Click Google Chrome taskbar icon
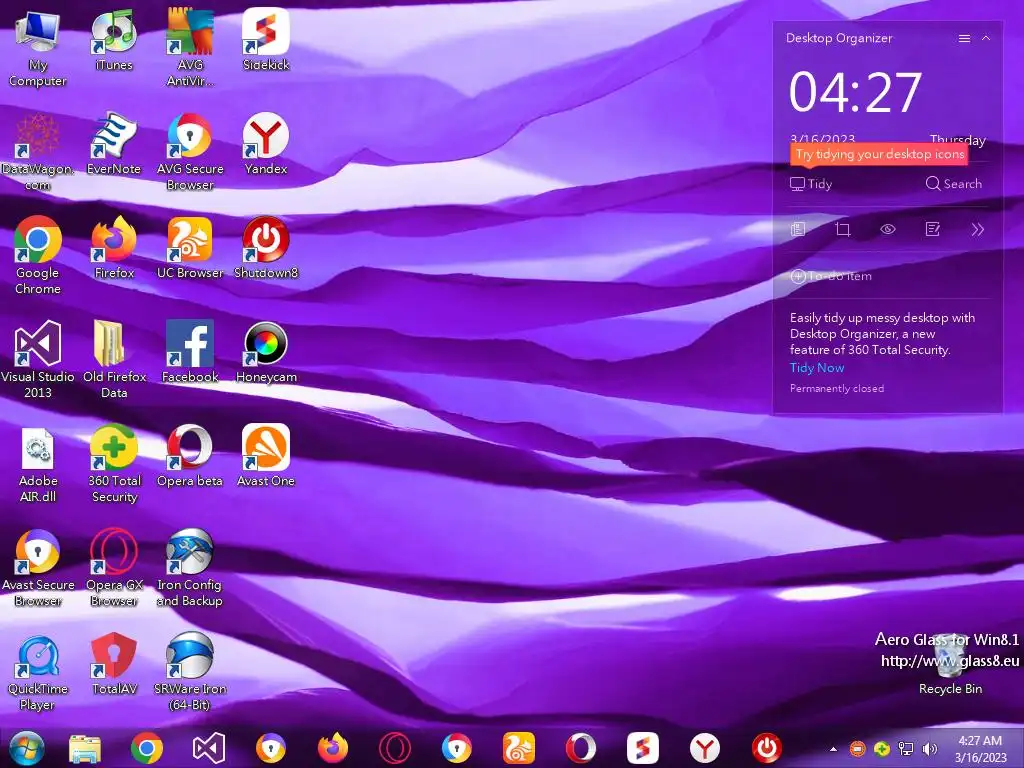The width and height of the screenshot is (1024, 768). pyautogui.click(x=147, y=748)
